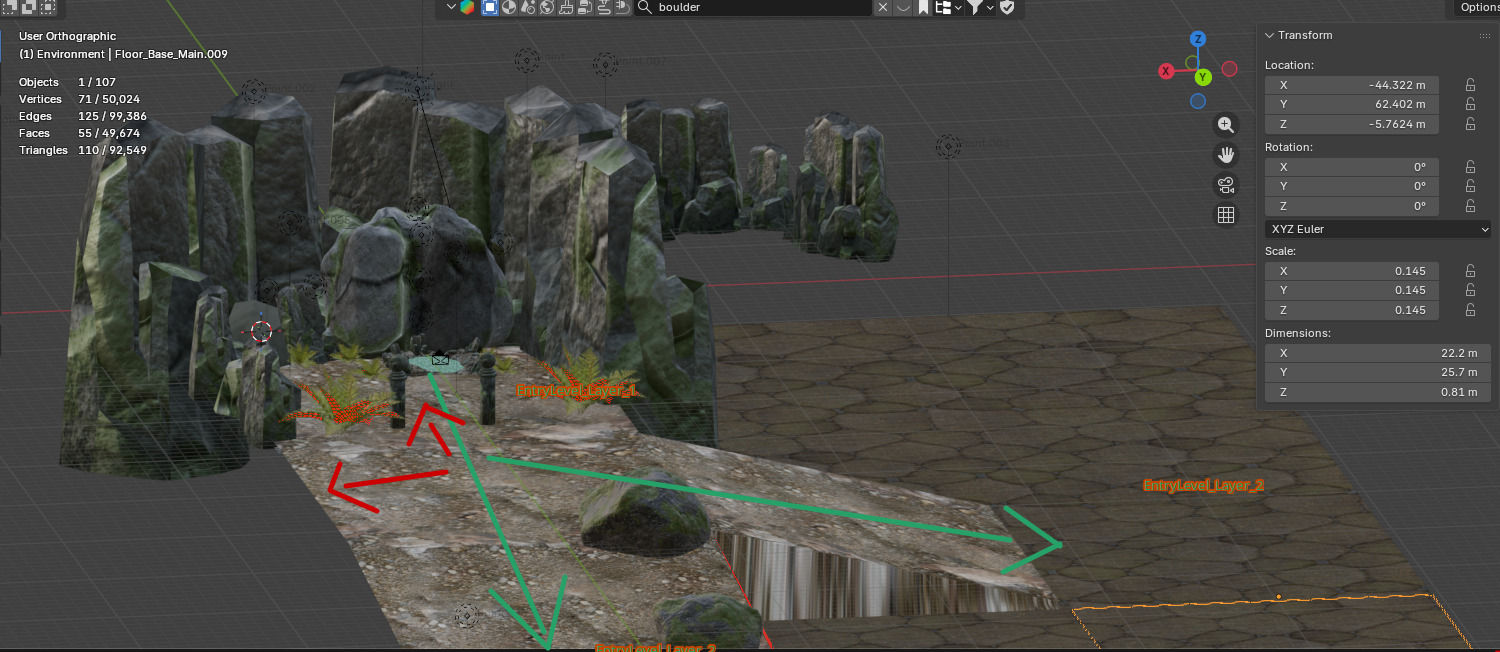1500x652 pixels.
Task: Click the blue Z axis on the gizmo
Action: coord(1198,39)
